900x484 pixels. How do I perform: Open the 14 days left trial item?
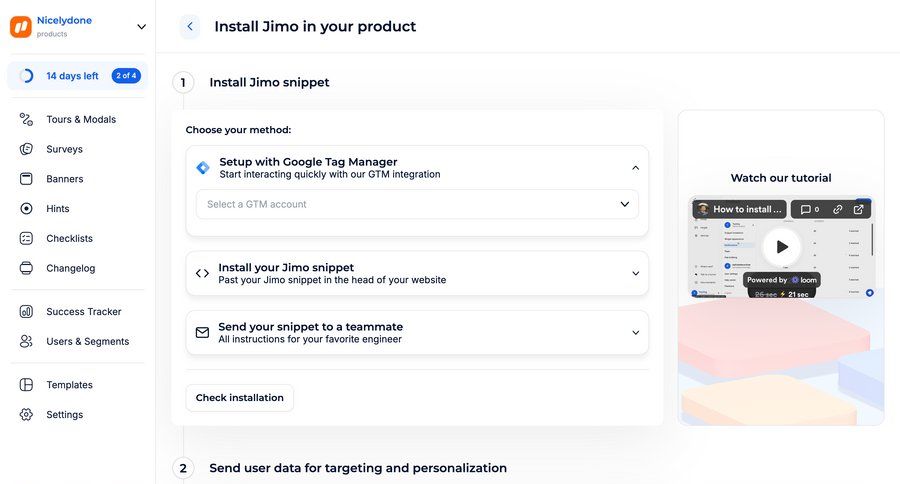point(77,76)
